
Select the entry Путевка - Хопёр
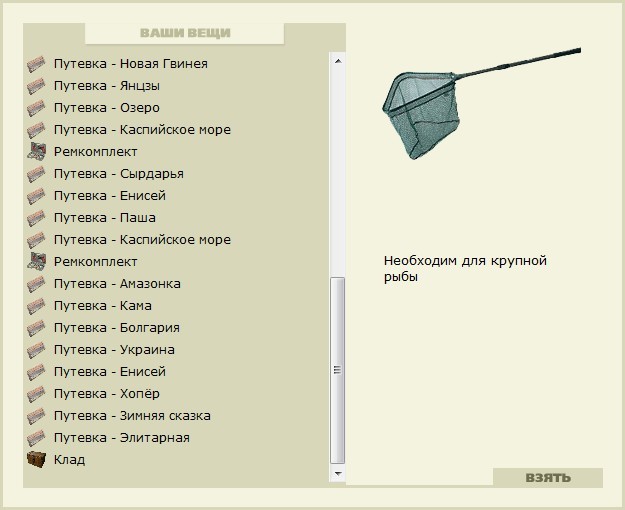coord(107,394)
